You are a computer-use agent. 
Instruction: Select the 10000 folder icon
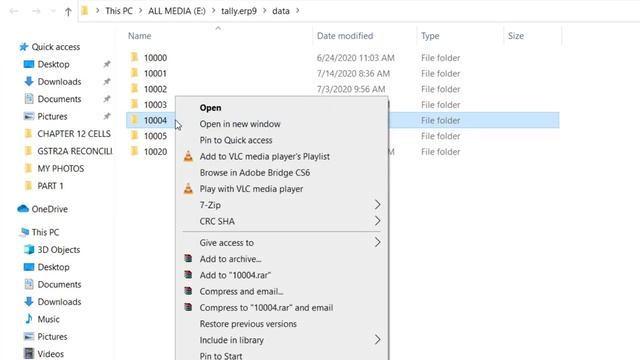point(135,57)
